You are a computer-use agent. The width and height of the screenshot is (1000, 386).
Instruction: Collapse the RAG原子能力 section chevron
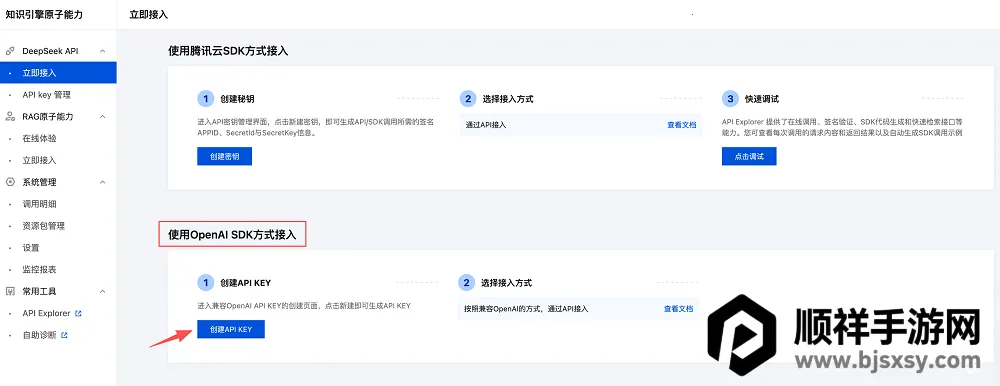(103, 117)
